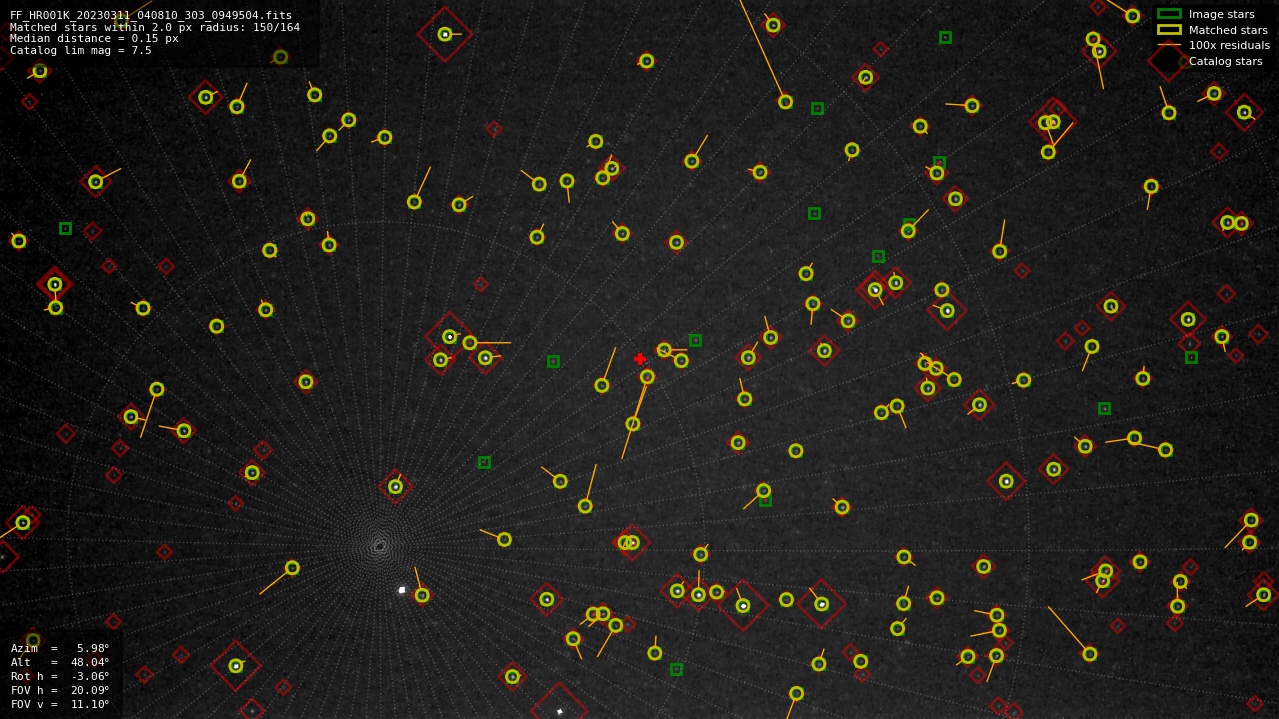This screenshot has height=719, width=1279.
Task: Click the orange 100x residuals legend line
Action: pyautogui.click(x=1169, y=45)
